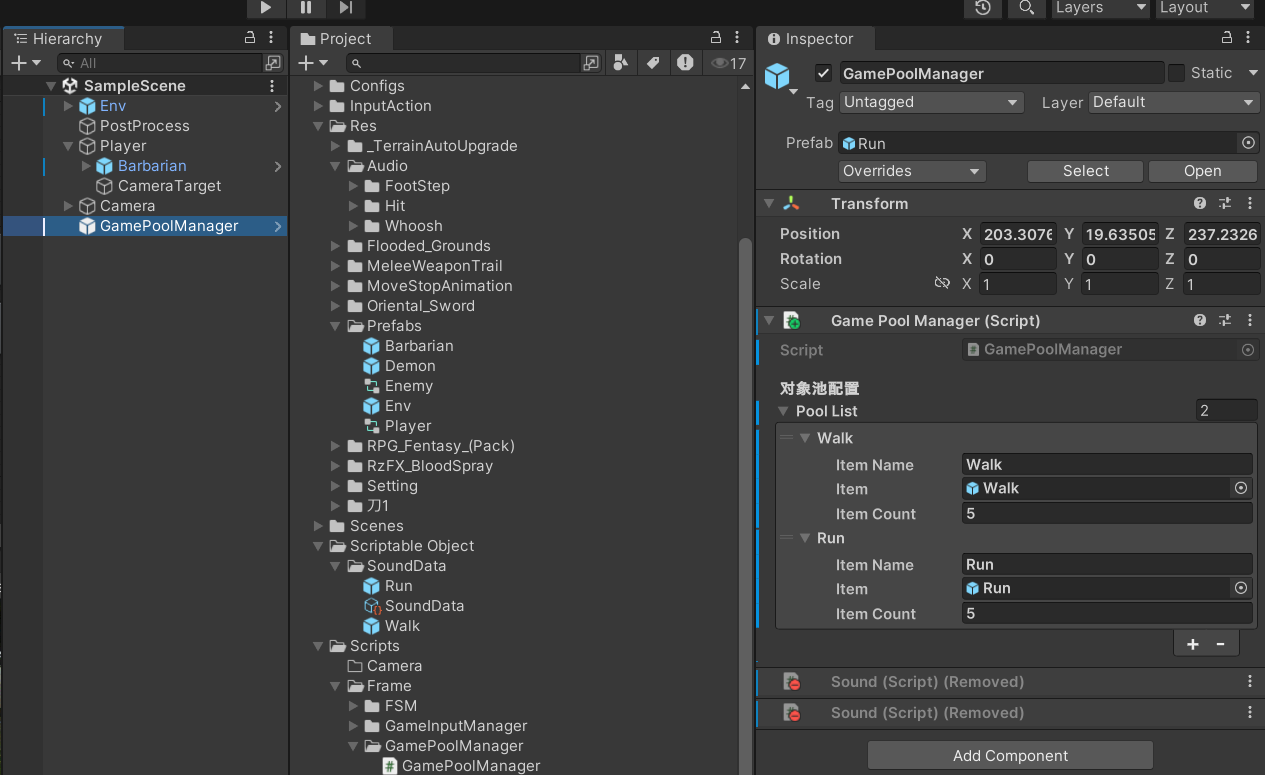This screenshot has width=1265, height=775.
Task: Click the prefab Select button
Action: 1086,171
